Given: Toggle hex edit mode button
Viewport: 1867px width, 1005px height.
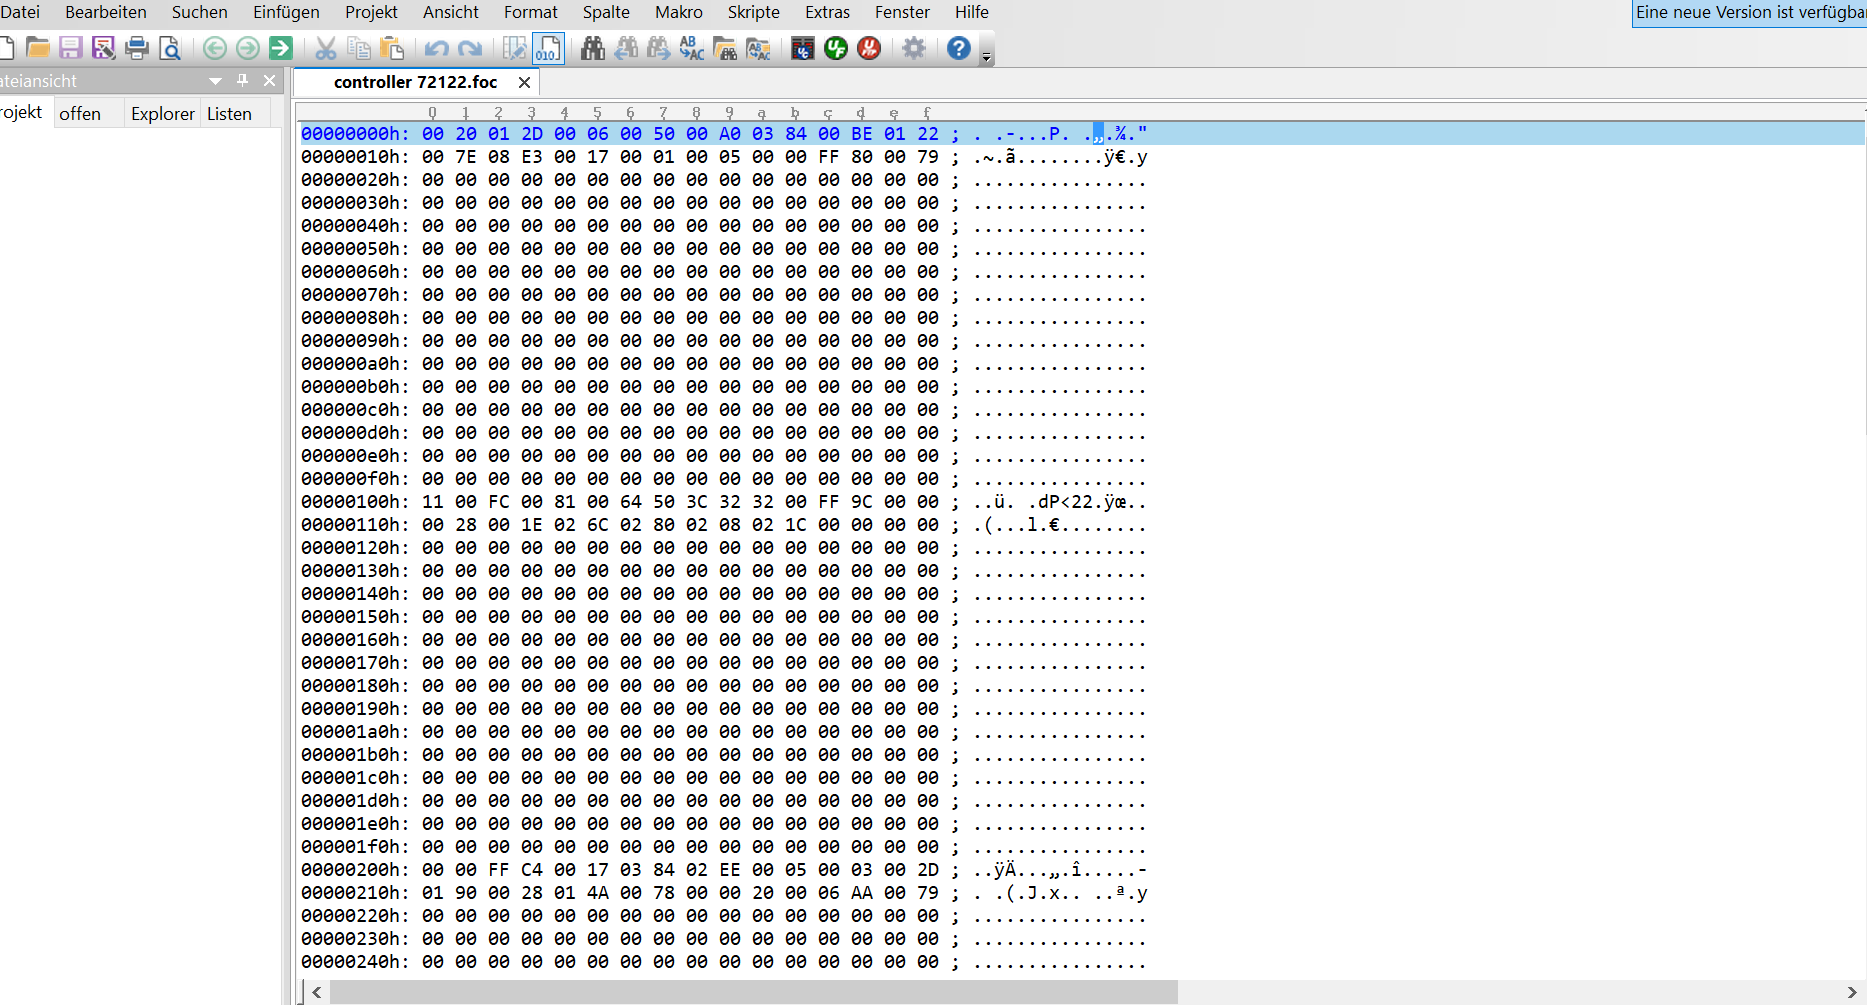Looking at the screenshot, I should pos(548,48).
